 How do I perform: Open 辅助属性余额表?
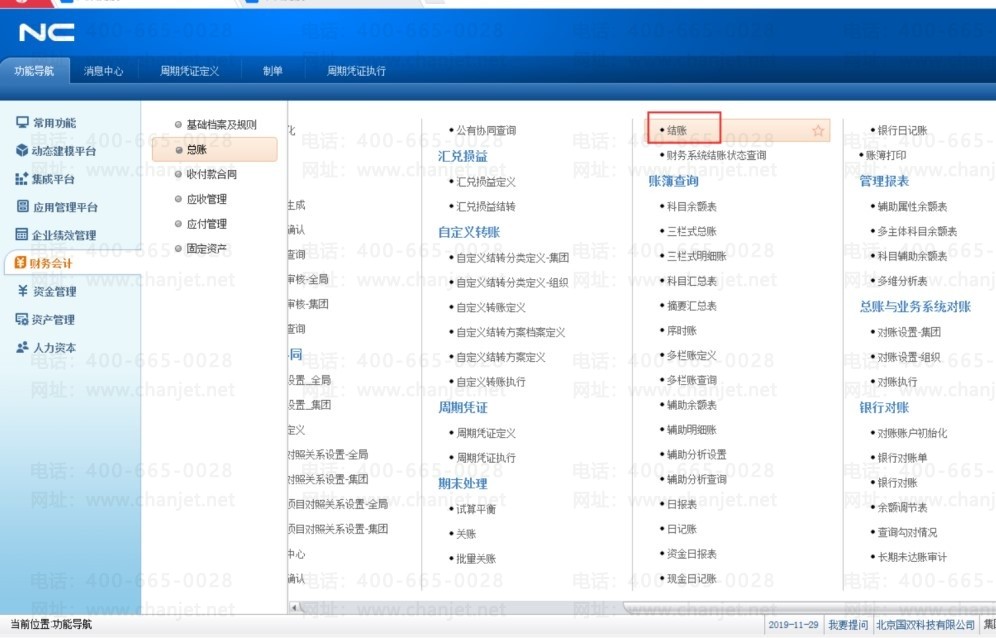pos(912,207)
